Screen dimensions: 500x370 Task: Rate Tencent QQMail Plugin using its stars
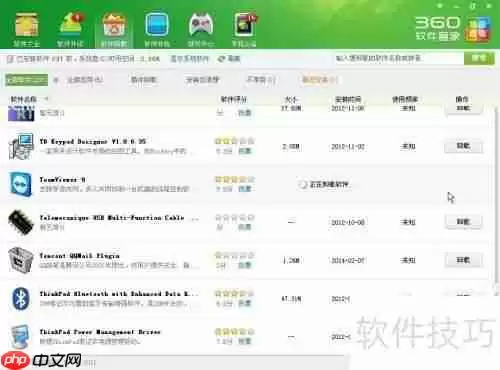click(234, 256)
